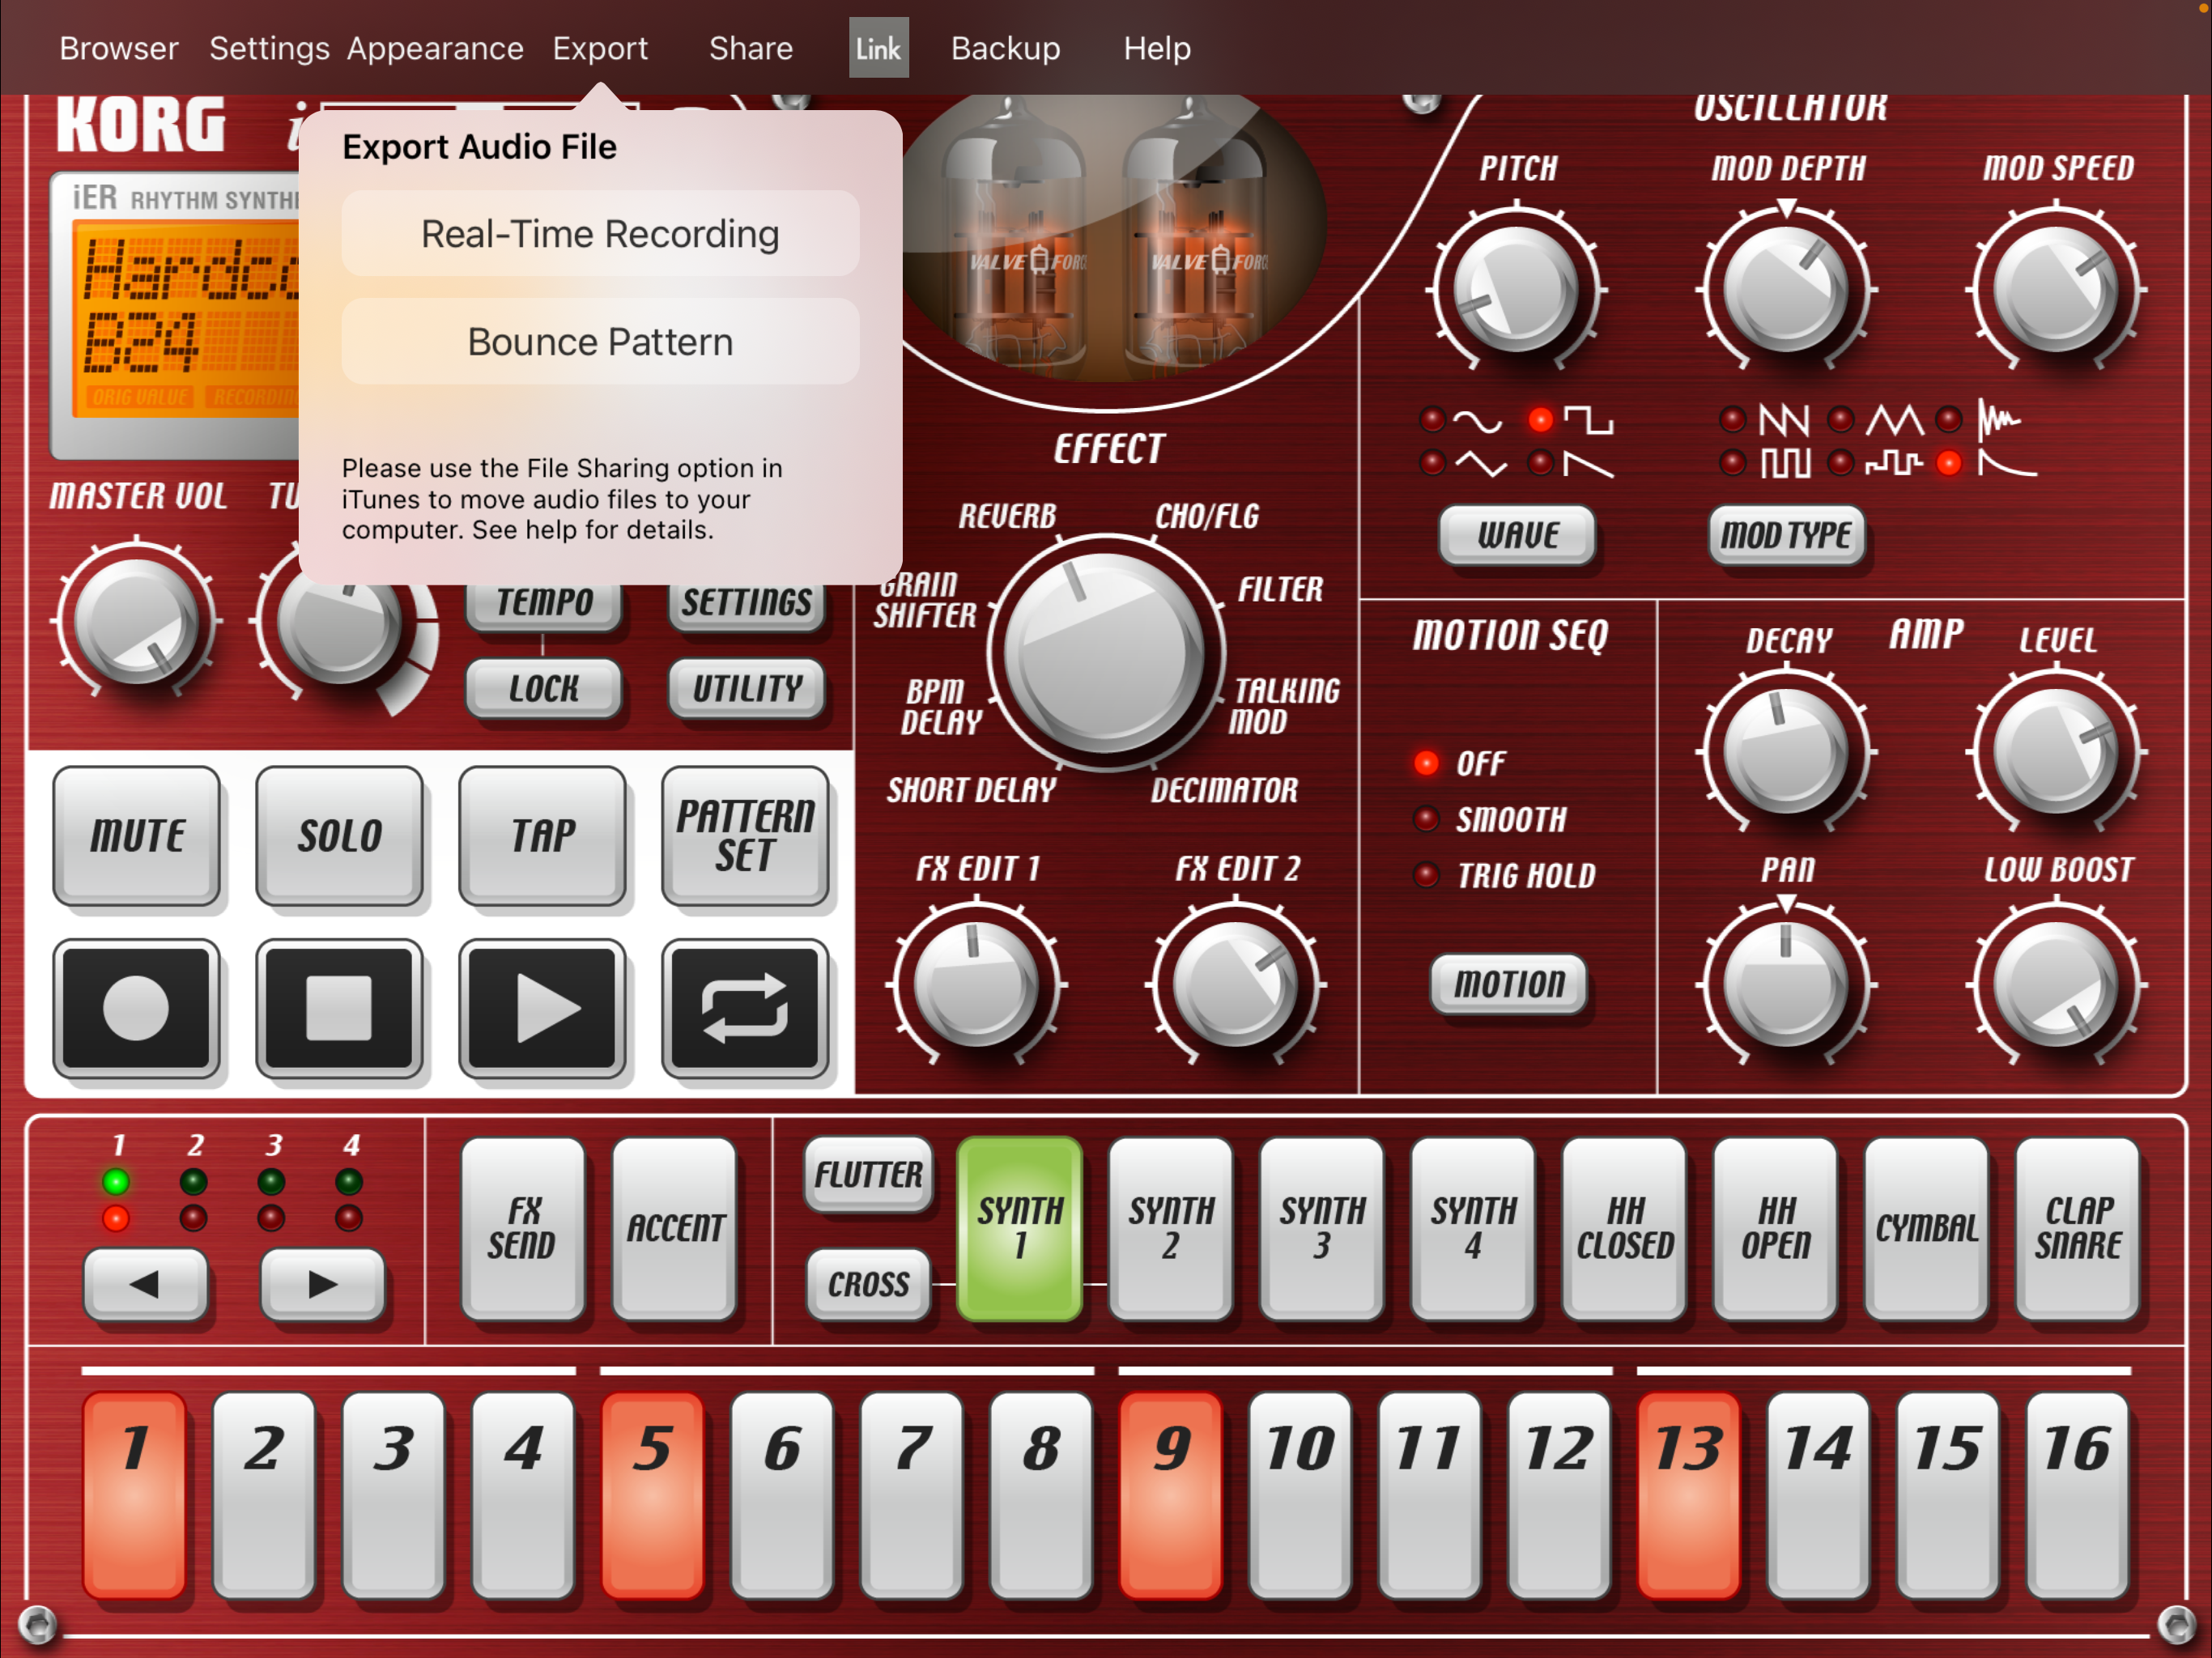Click the MOD TYPE selector button

[x=1786, y=535]
